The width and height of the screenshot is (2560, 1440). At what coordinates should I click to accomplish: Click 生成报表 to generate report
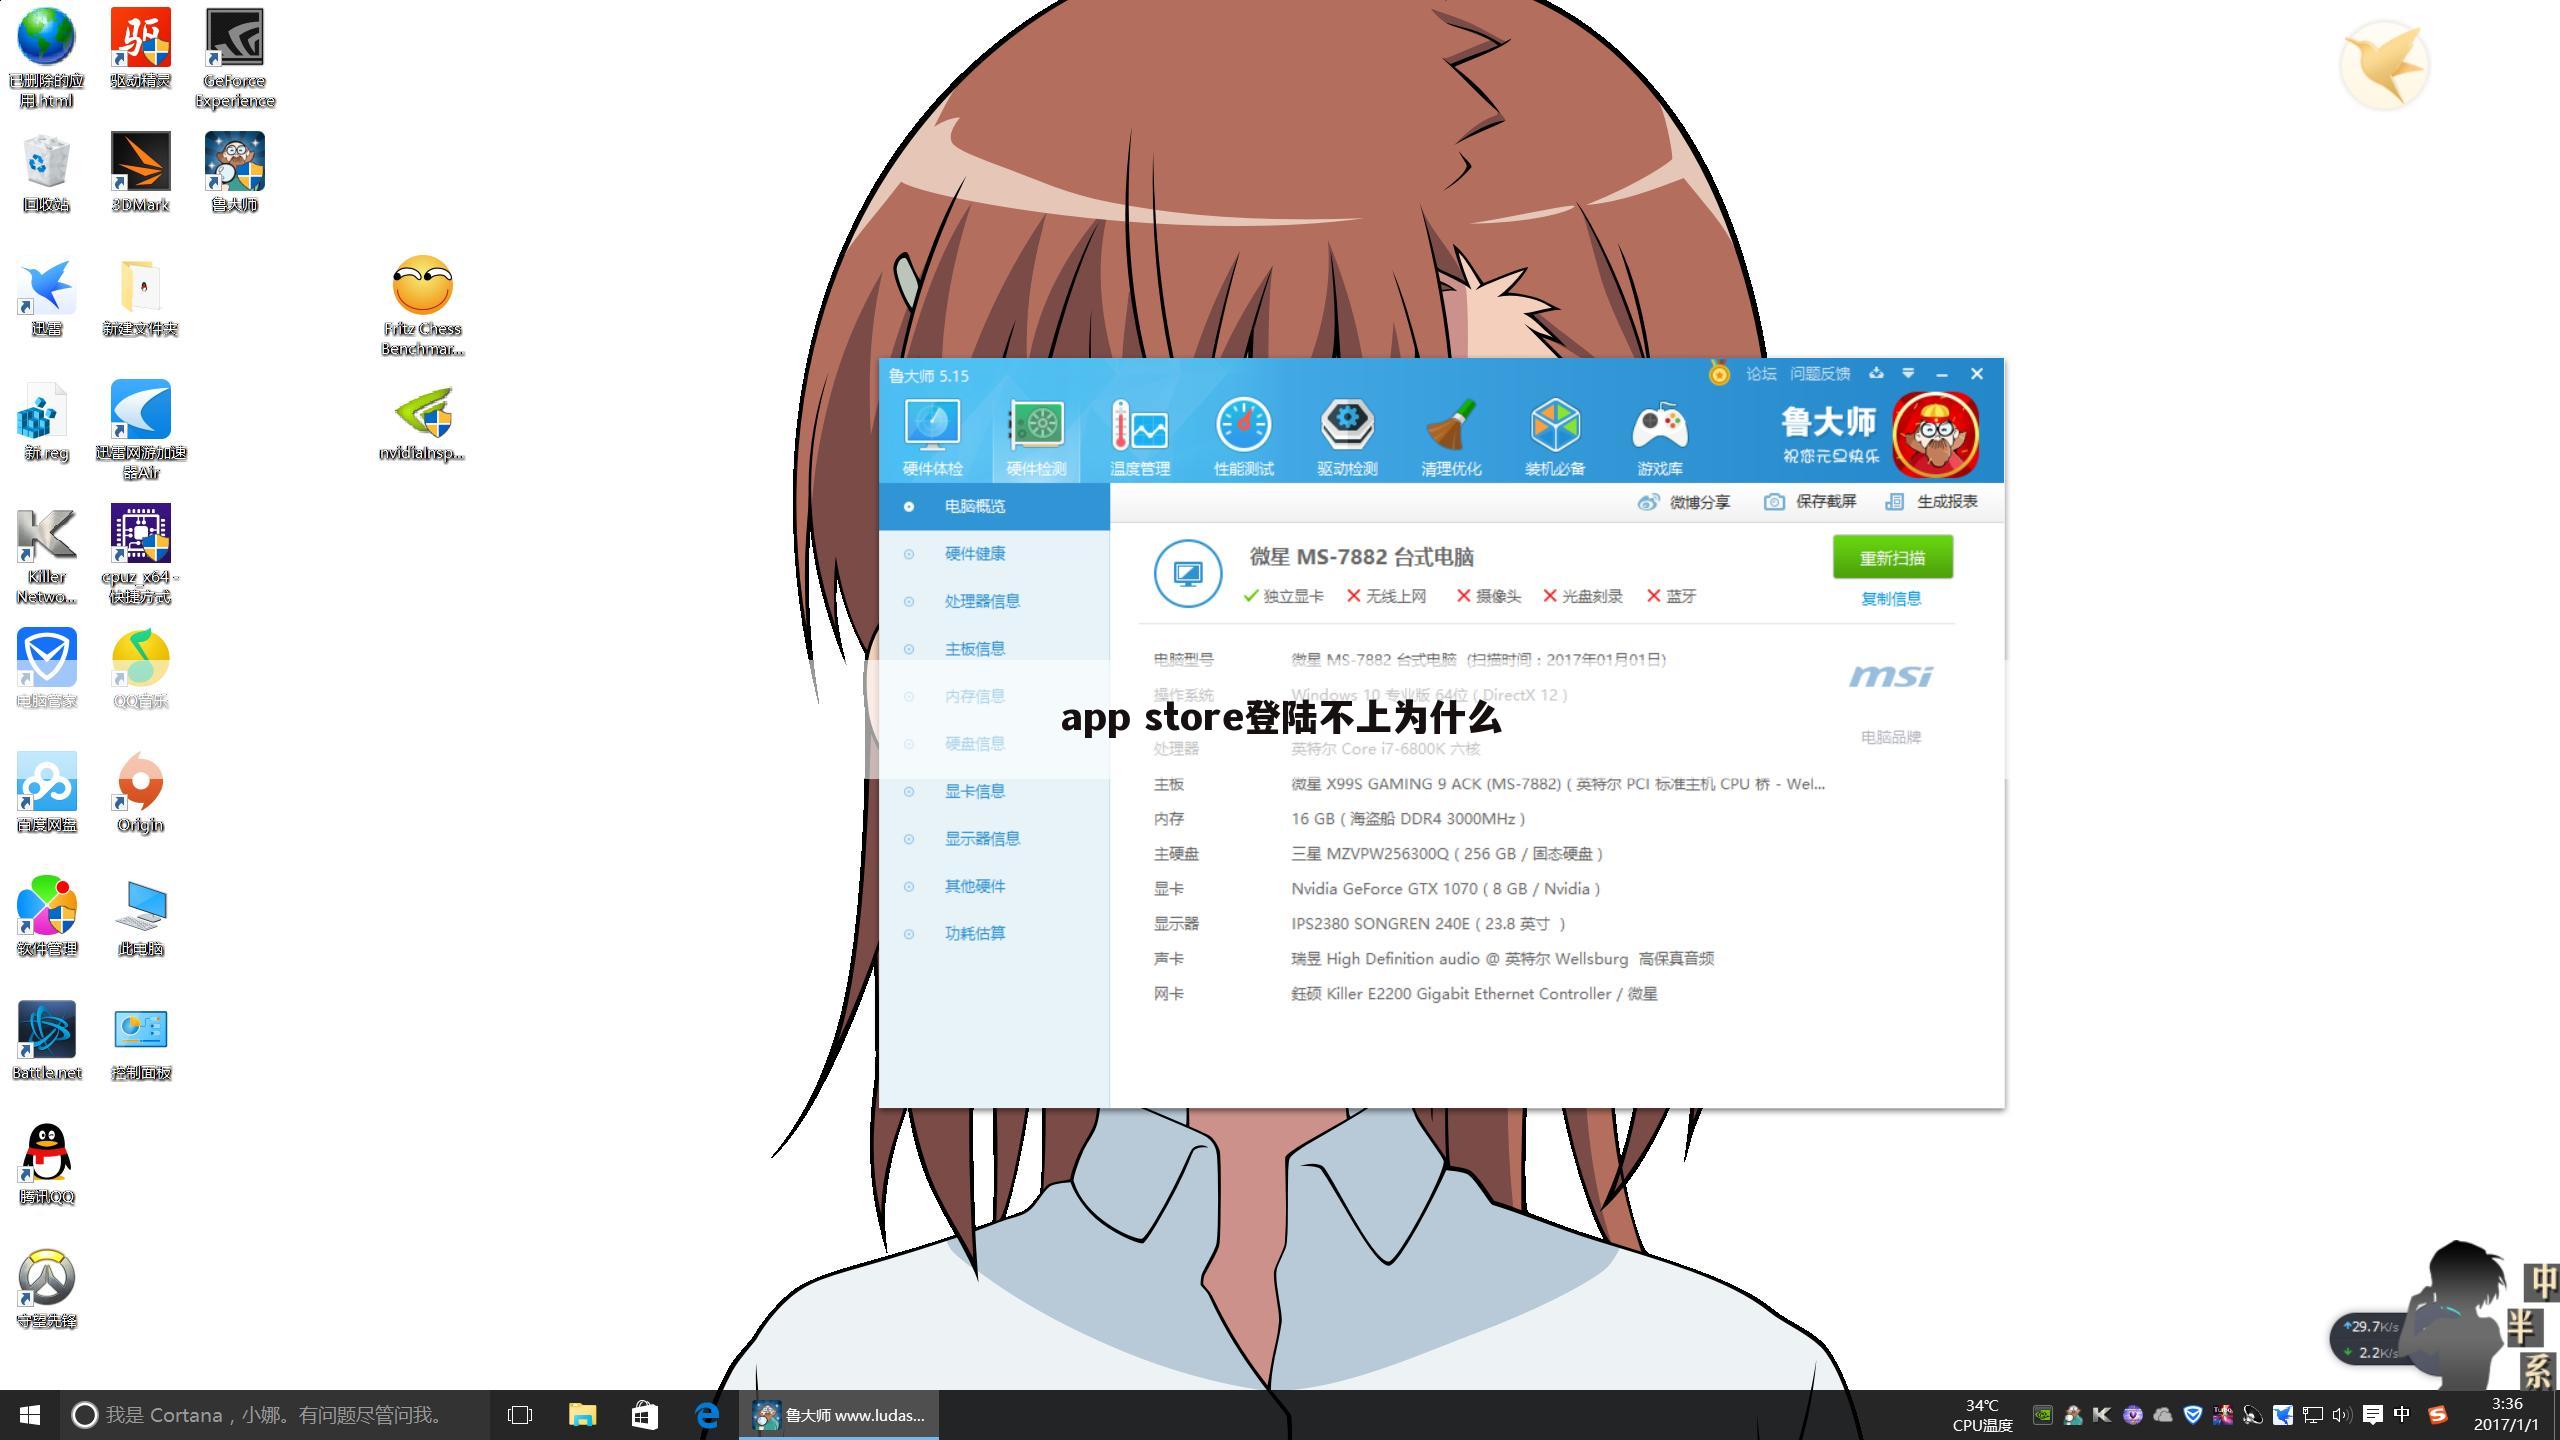pyautogui.click(x=1931, y=502)
